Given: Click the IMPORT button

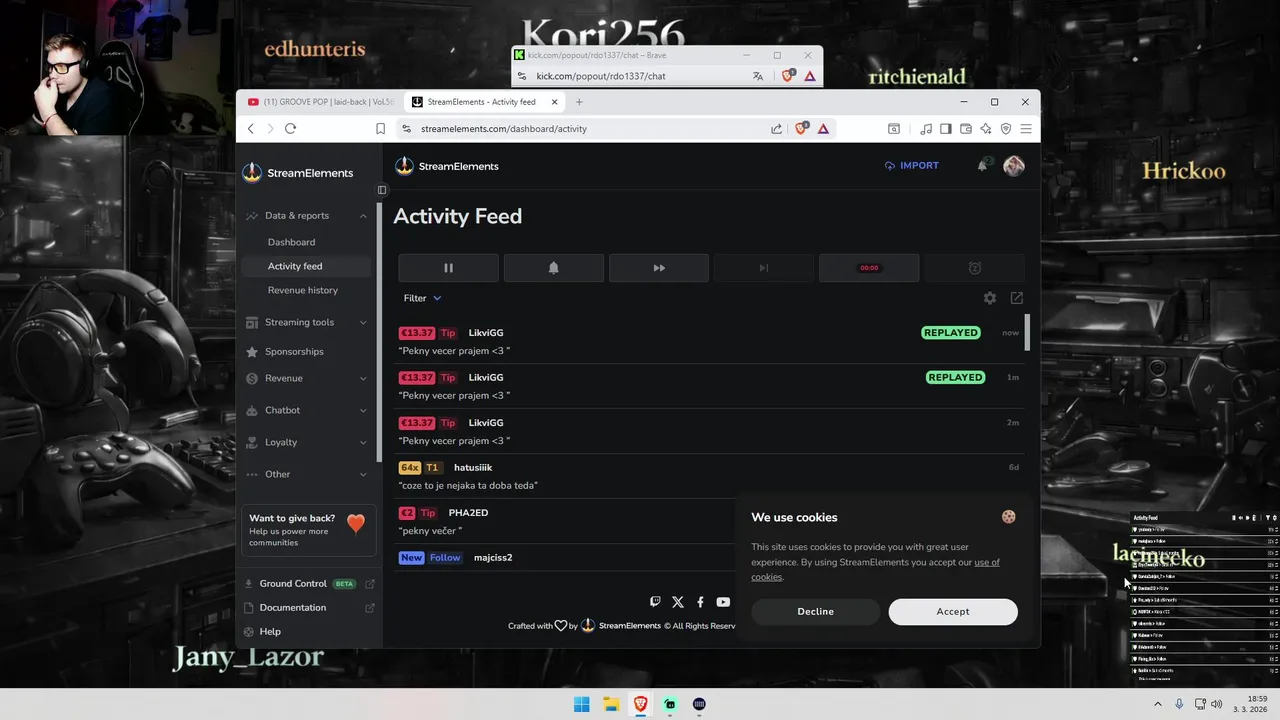Looking at the screenshot, I should pos(912,166).
